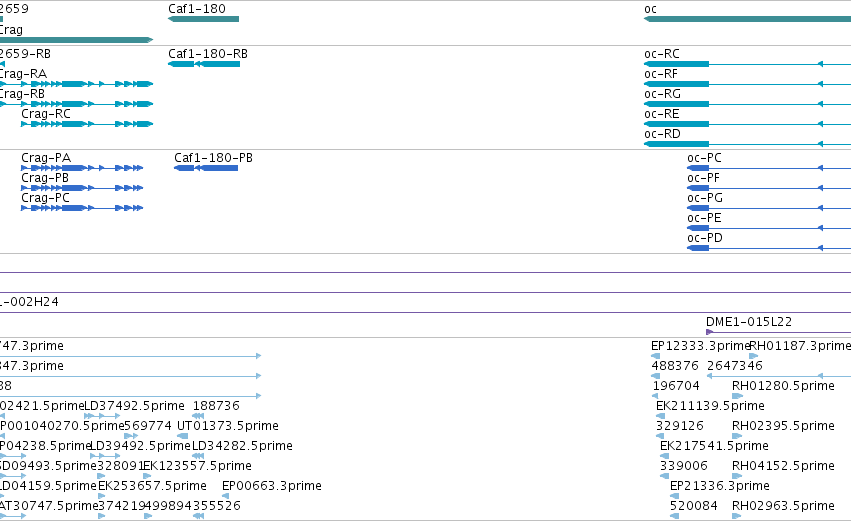Click the LD39492.5prime label
Viewport: 851px width, 521px height.
(x=140, y=447)
